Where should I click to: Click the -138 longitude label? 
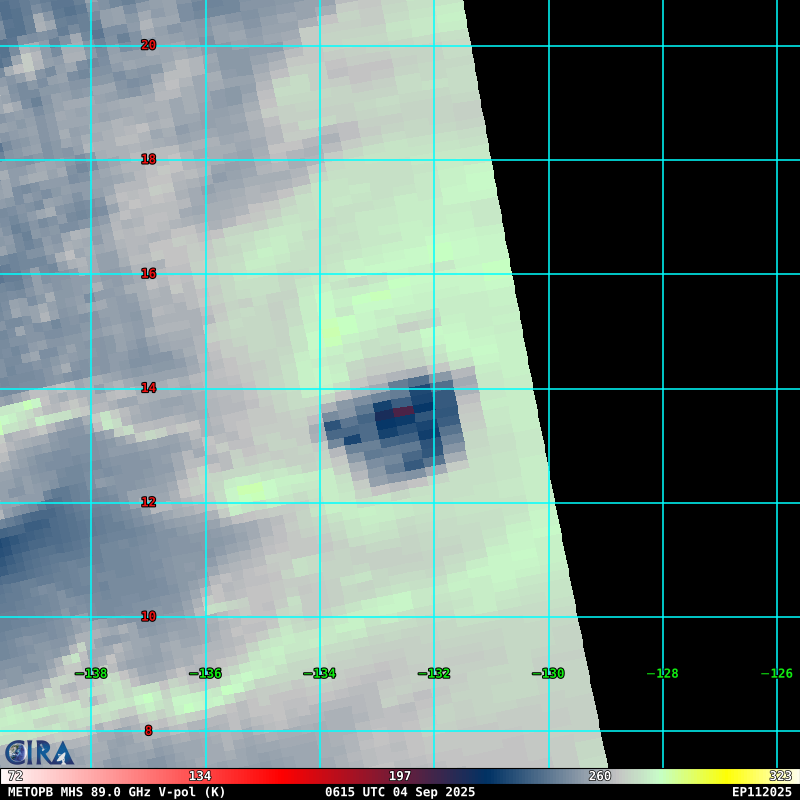(x=92, y=673)
